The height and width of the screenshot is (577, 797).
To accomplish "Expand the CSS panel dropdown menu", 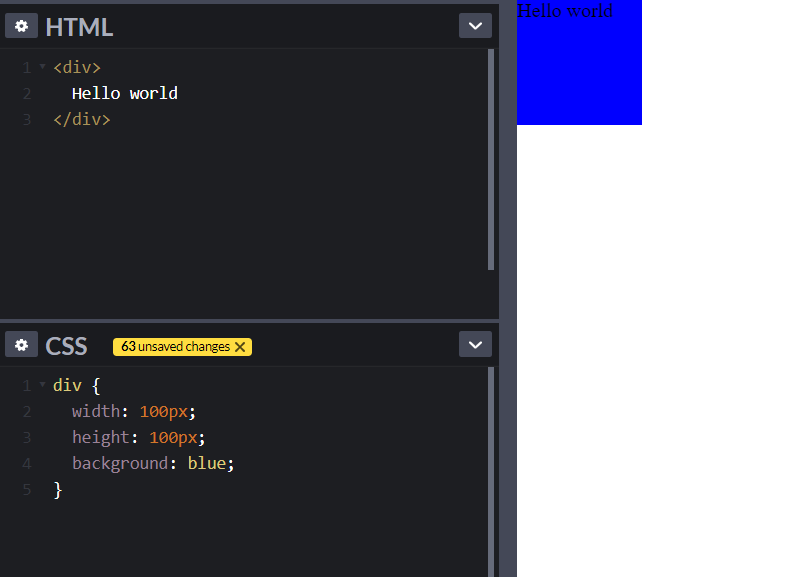I will click(475, 345).
